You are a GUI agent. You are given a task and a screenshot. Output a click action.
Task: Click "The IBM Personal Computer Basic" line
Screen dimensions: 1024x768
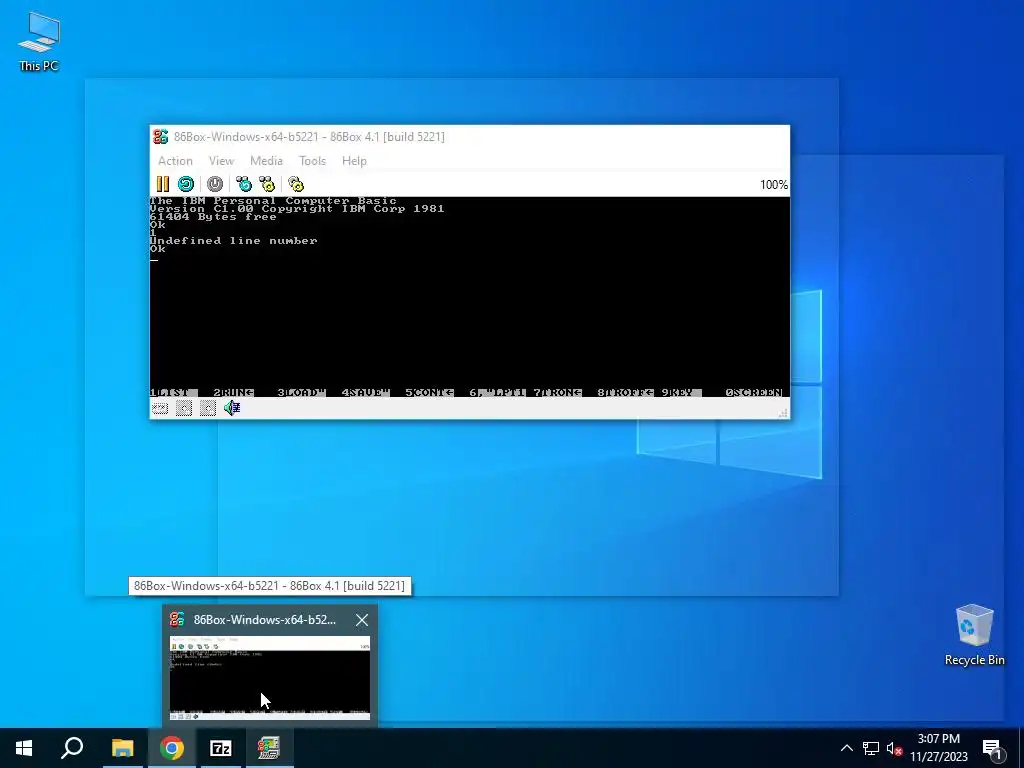coord(273,200)
